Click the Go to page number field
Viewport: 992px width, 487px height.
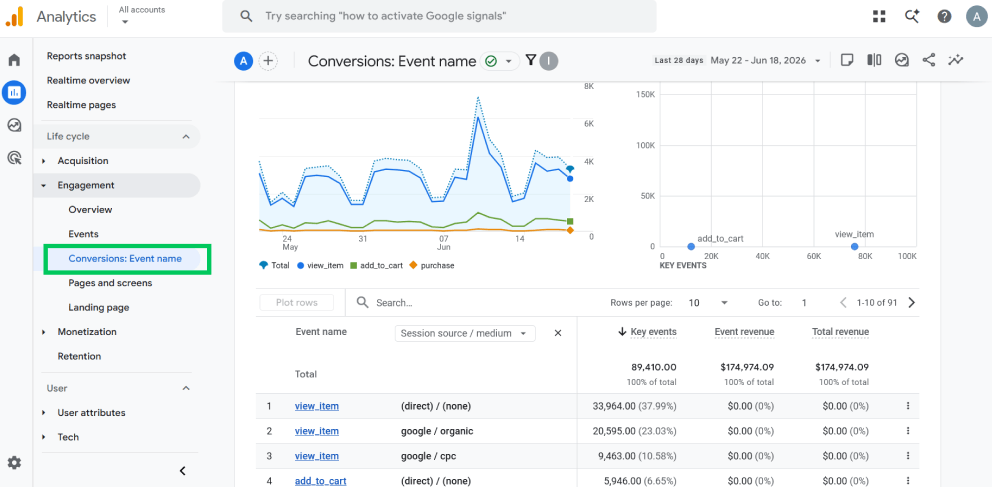pos(804,302)
